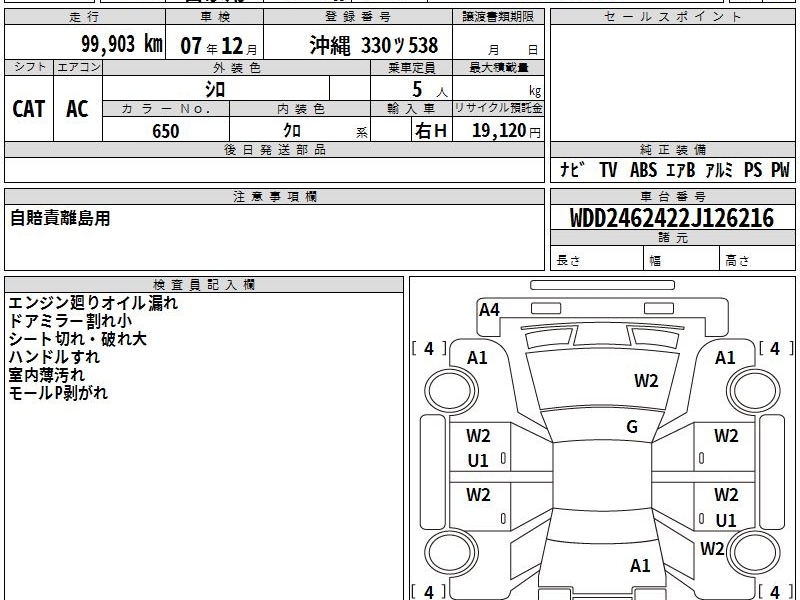The width and height of the screenshot is (800, 600).
Task: Click the TV equipment entry
Action: (608, 169)
